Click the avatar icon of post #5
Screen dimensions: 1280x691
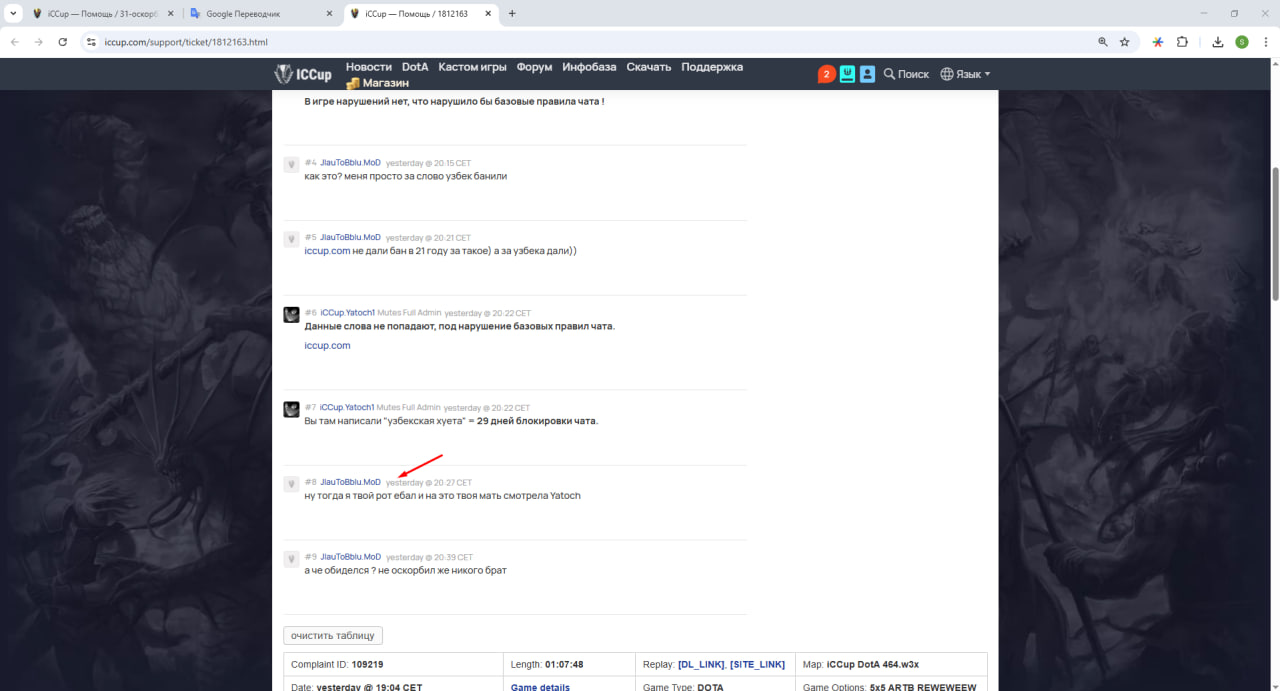pyautogui.click(x=291, y=239)
